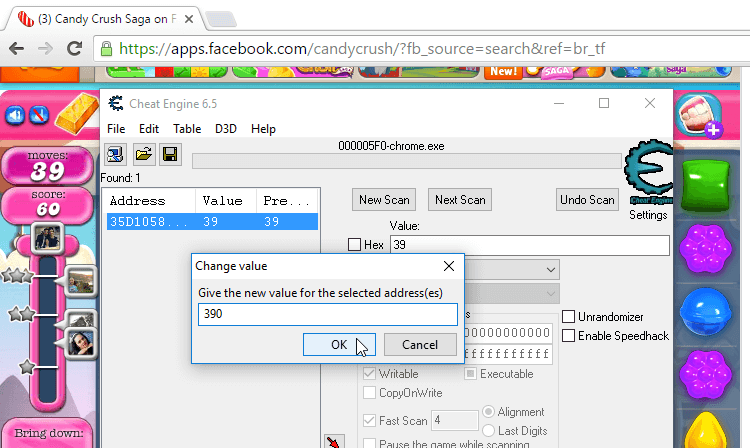
Task: Toggle the Writable checkbox
Action: [369, 373]
